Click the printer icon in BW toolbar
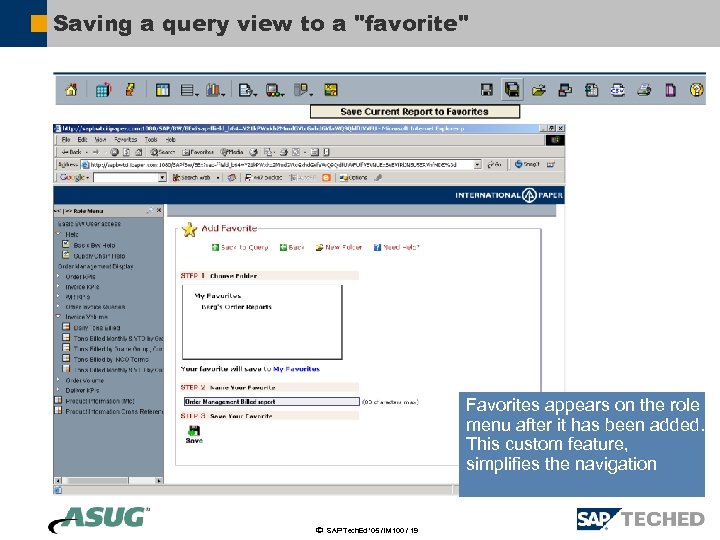720x540 pixels. point(644,90)
